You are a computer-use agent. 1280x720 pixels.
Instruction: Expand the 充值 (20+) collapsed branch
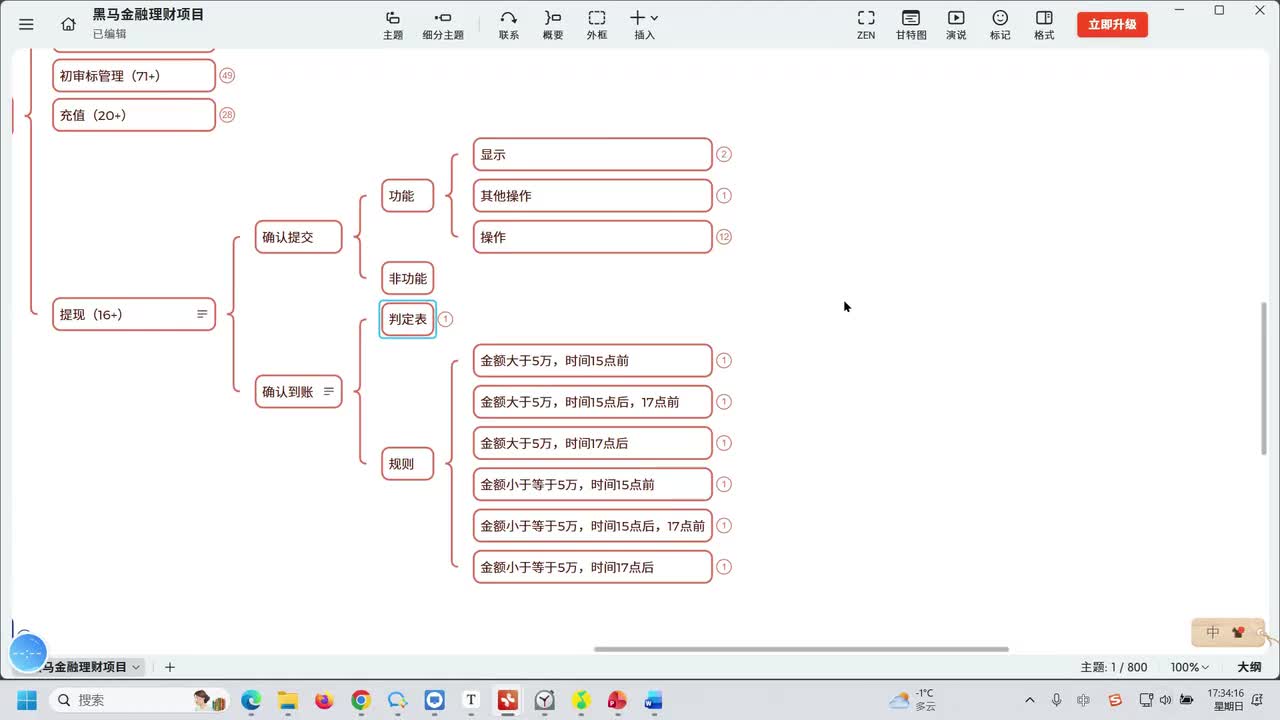[227, 115]
